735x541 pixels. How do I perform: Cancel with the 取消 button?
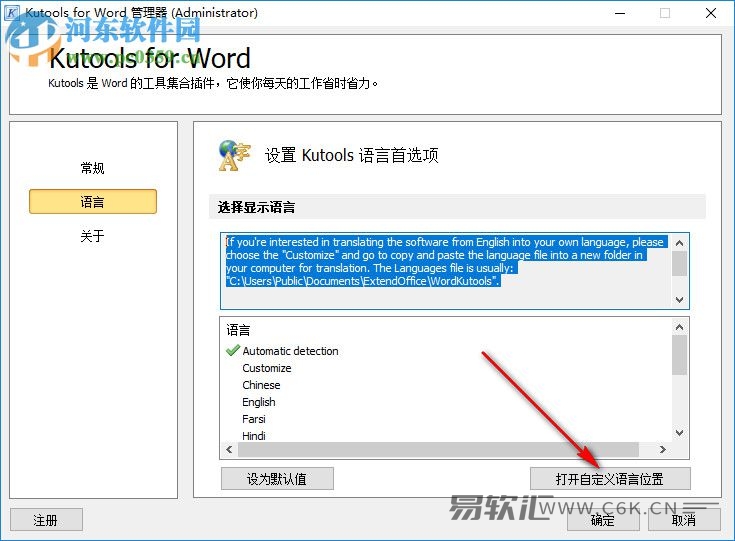coord(684,519)
